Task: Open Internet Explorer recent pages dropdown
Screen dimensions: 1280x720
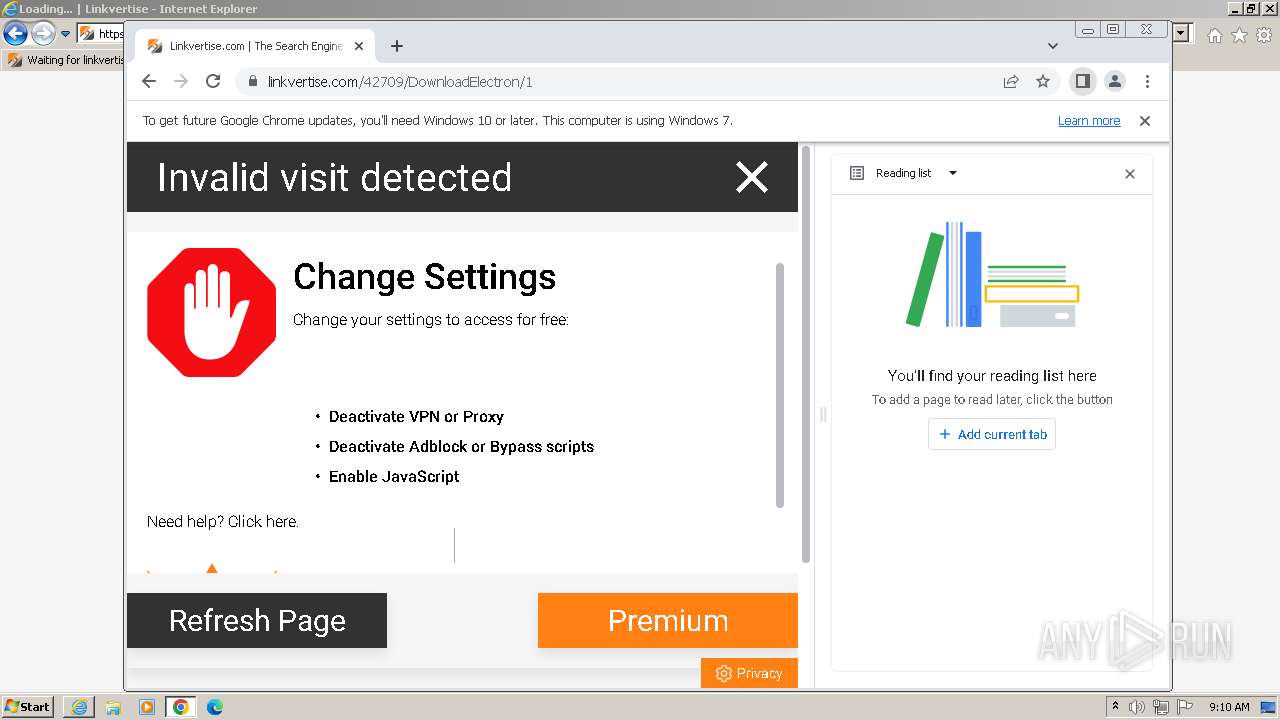Action: [66, 34]
